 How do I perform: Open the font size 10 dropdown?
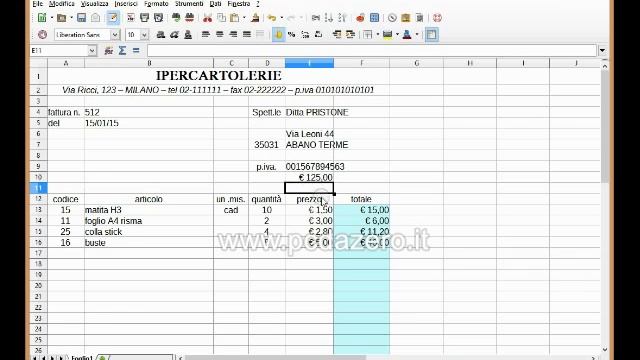click(144, 35)
